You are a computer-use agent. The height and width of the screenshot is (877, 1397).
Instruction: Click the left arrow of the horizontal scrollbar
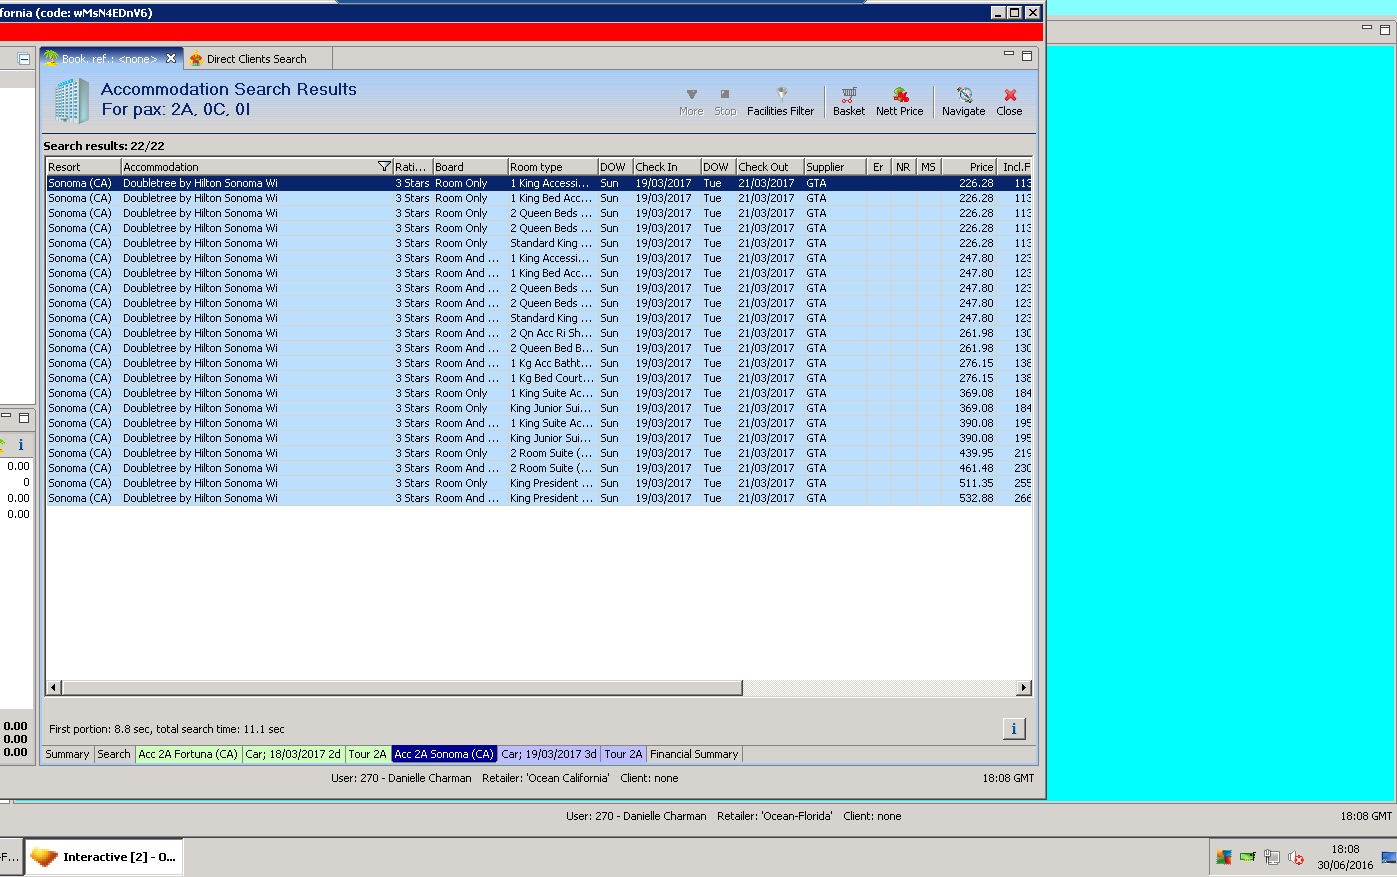[54, 688]
